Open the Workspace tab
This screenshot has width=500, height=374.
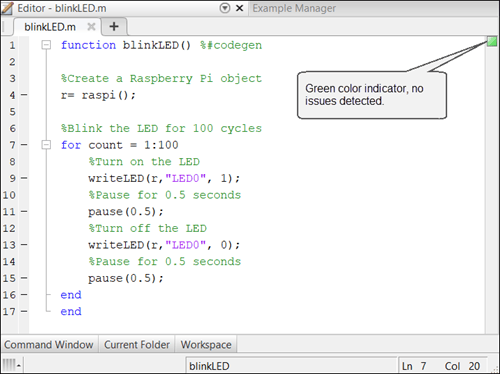[206, 345]
